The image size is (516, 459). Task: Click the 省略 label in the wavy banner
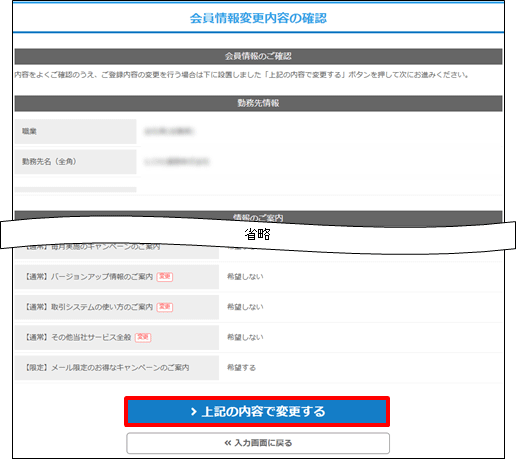pos(258,234)
